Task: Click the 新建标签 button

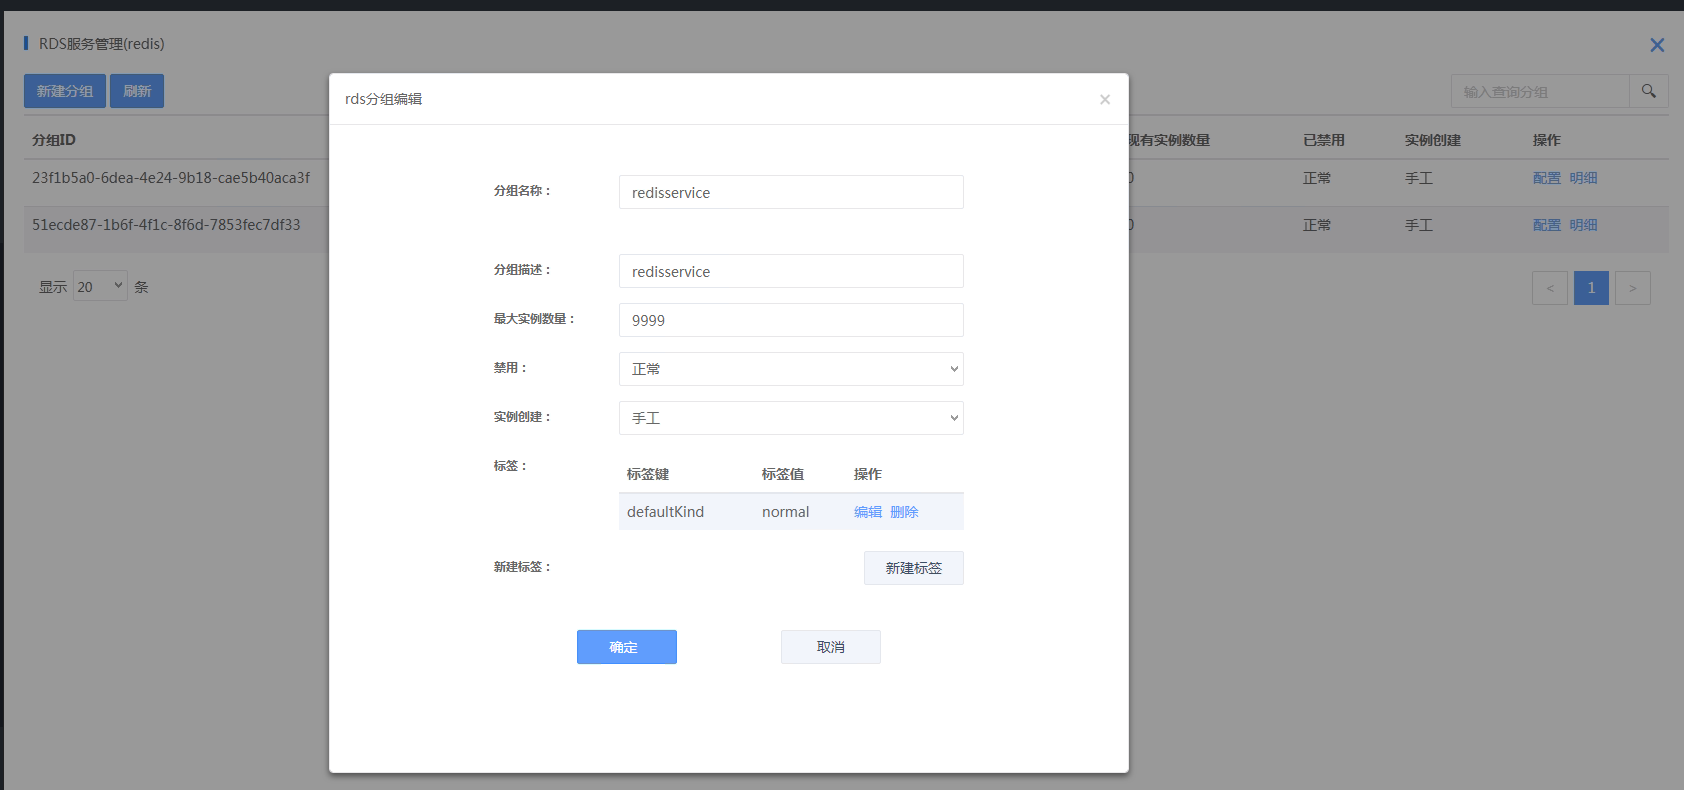Action: [914, 568]
